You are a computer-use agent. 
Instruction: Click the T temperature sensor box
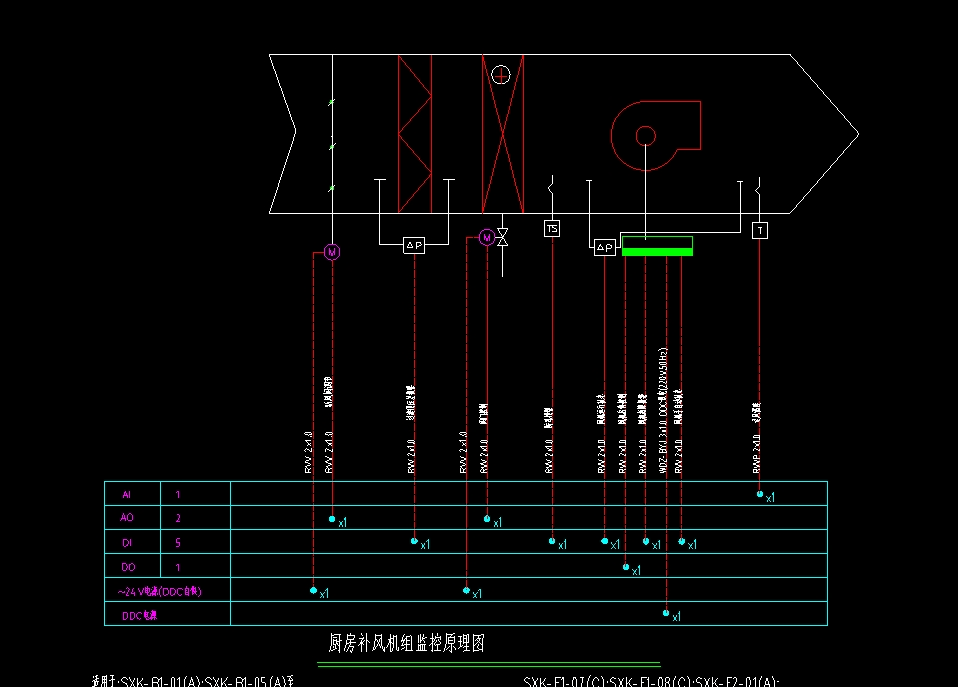click(759, 230)
